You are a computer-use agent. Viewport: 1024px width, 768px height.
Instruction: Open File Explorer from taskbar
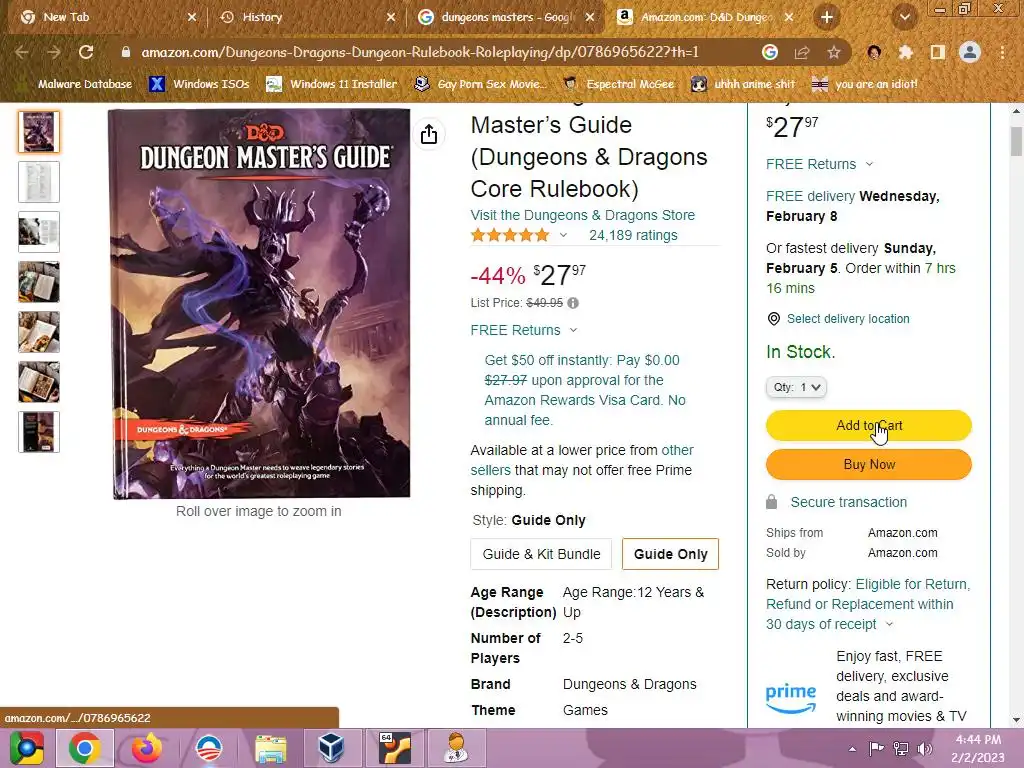270,748
